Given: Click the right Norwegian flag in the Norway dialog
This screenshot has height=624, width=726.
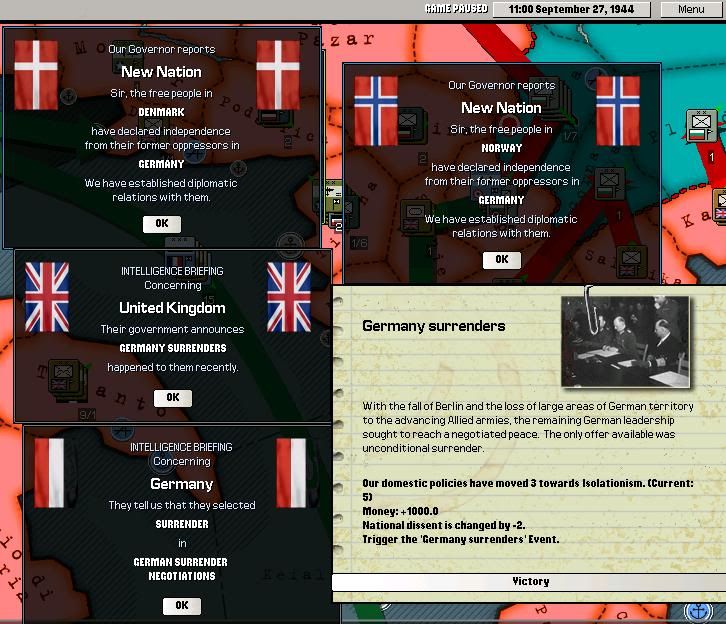Looking at the screenshot, I should point(618,111).
